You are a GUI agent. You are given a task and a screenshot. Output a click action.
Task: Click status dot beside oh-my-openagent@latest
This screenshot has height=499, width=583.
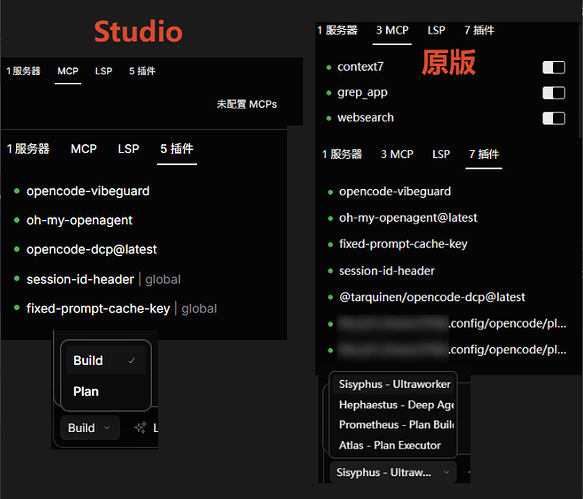(330, 219)
